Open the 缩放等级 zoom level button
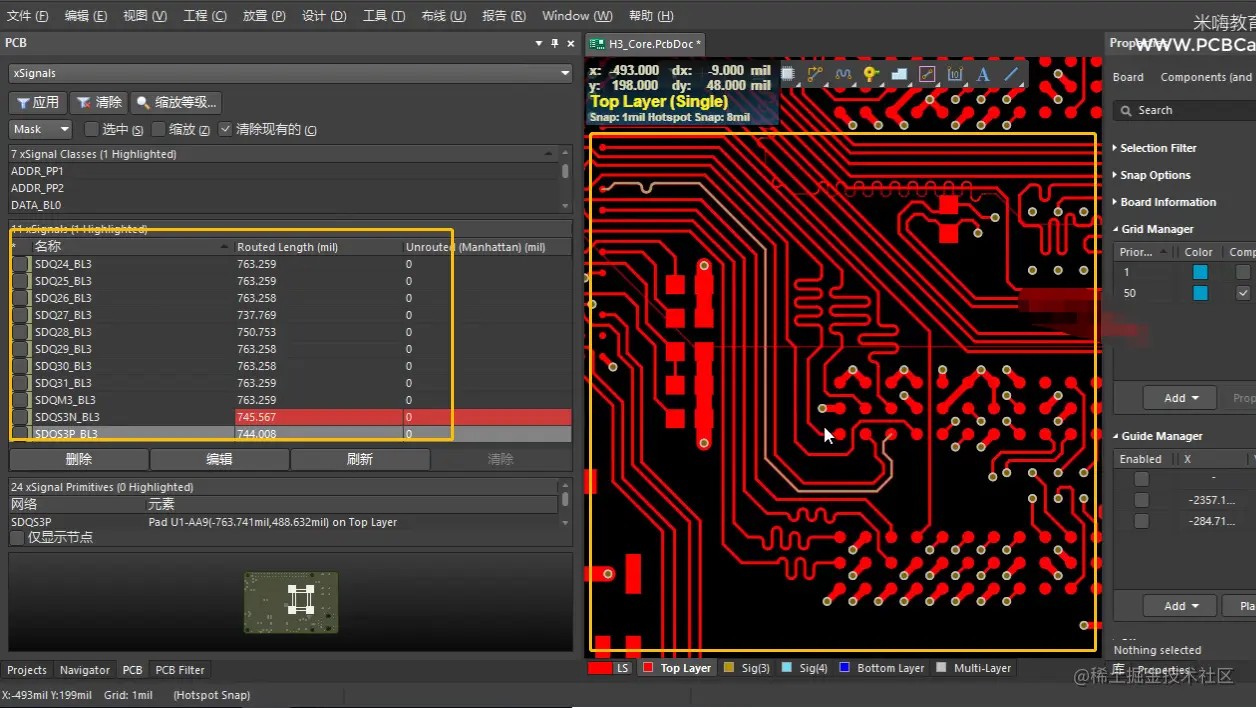1256x708 pixels. pos(176,102)
